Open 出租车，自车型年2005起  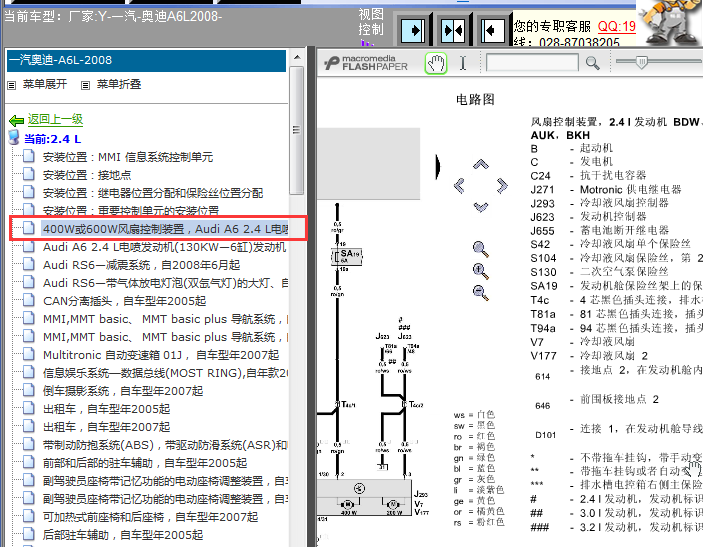[x=106, y=409]
